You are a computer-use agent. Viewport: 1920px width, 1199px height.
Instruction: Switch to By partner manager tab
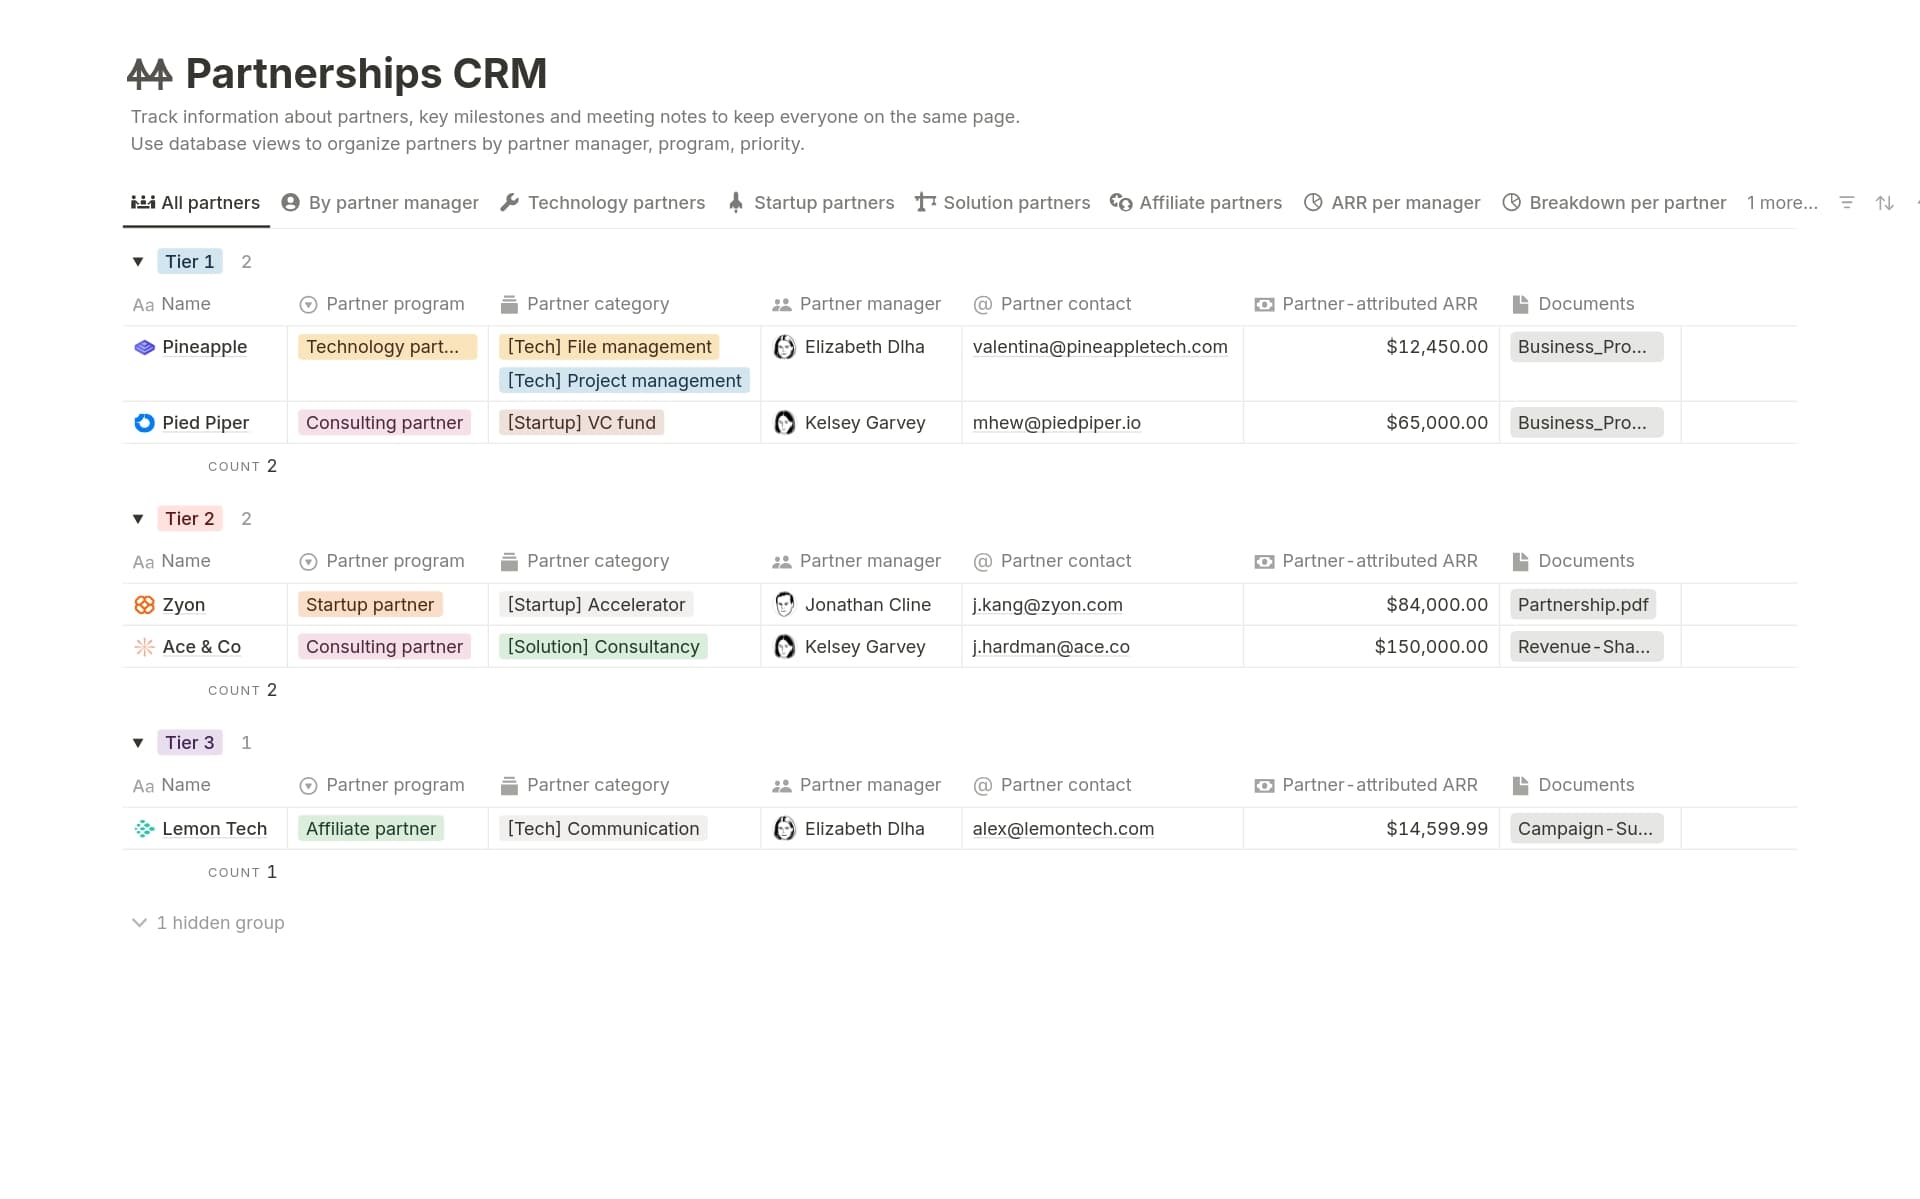point(380,203)
